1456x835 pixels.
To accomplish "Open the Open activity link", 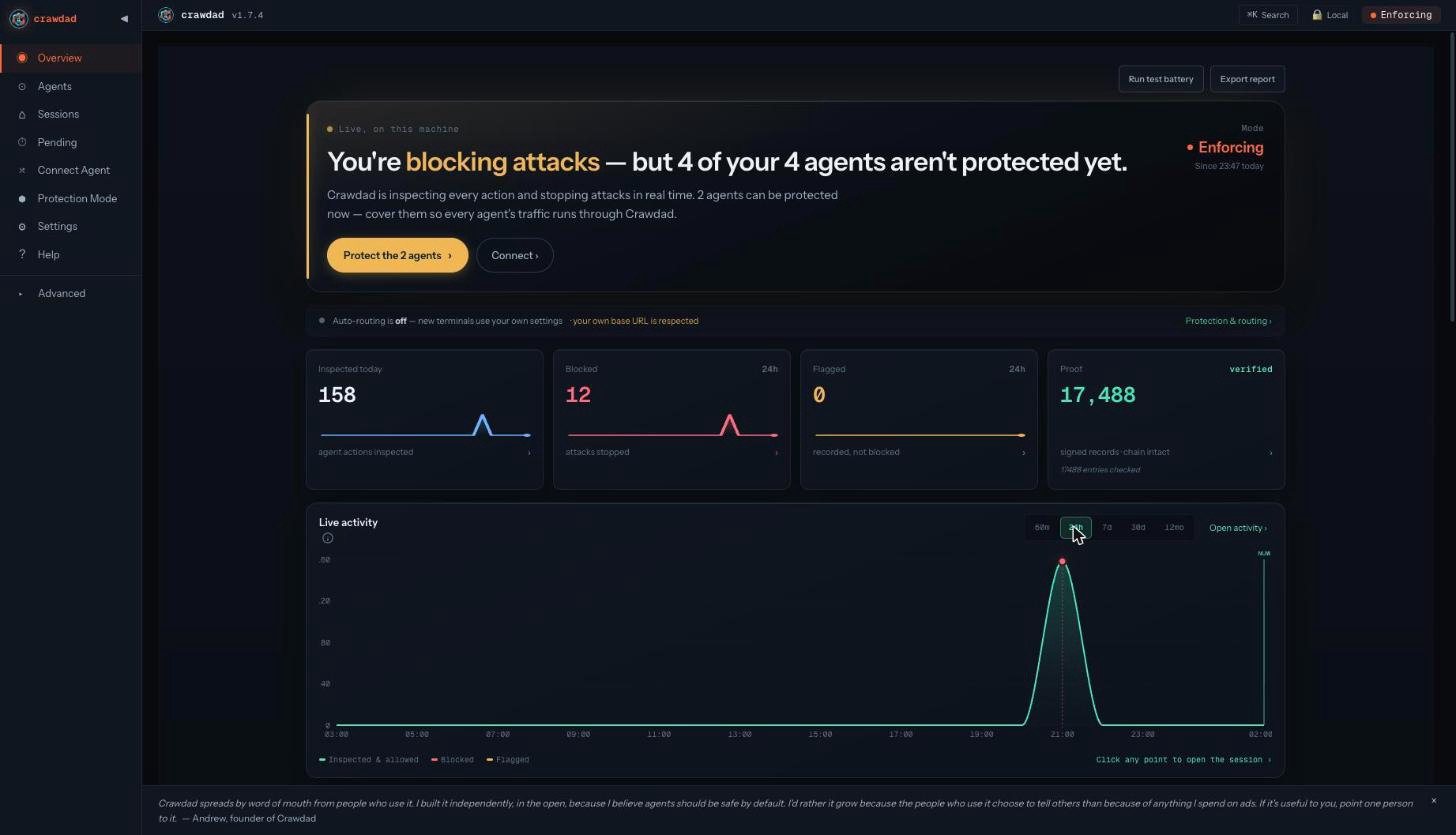I will coord(1238,528).
